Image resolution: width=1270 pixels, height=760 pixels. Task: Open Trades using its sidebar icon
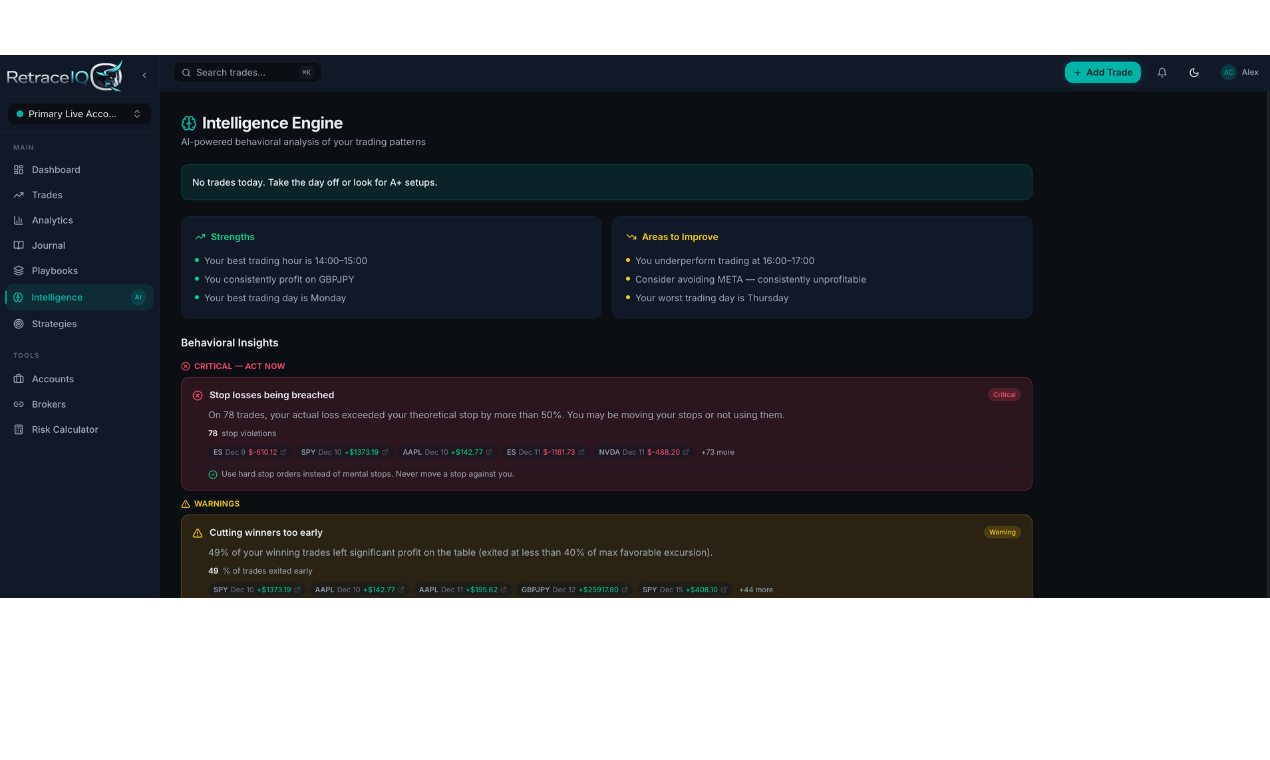19,195
